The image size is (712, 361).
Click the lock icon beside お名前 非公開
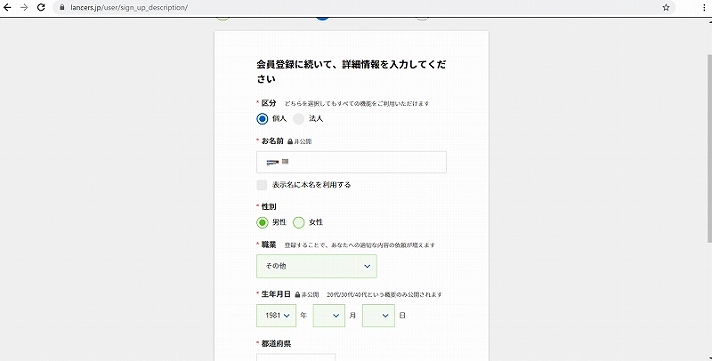point(290,142)
